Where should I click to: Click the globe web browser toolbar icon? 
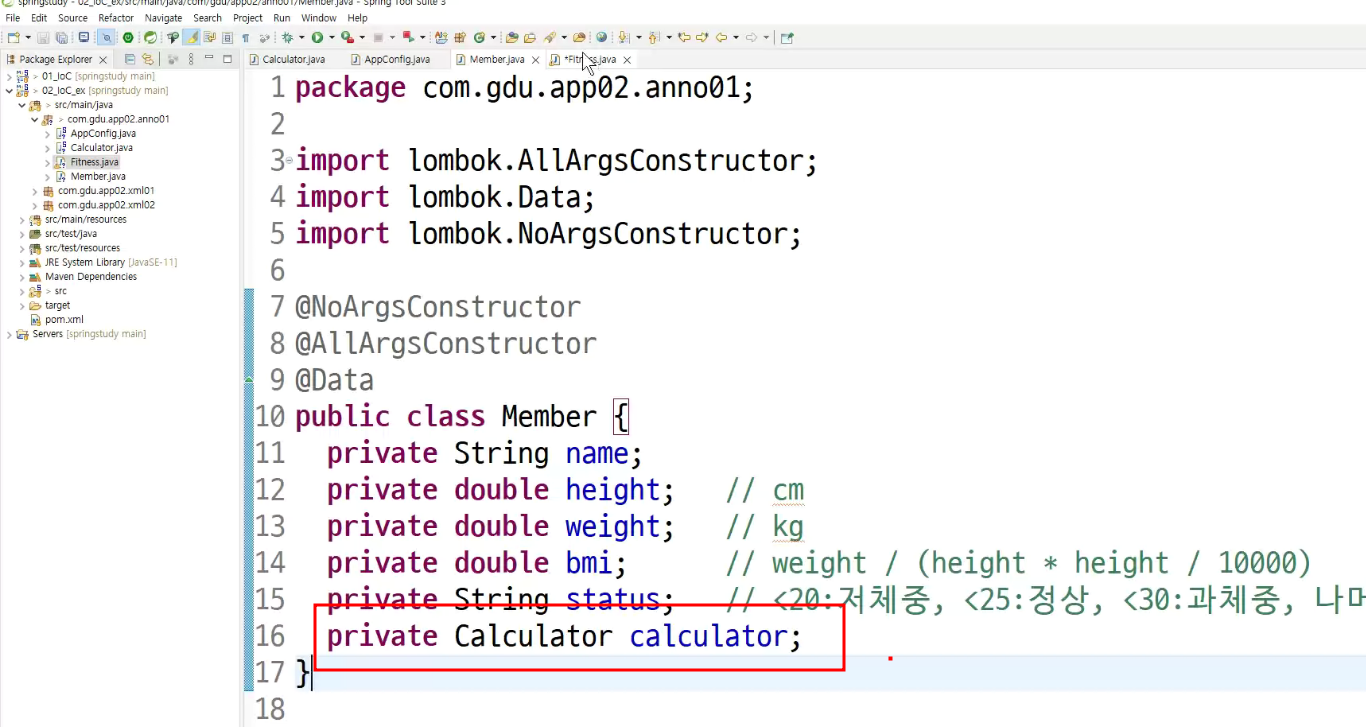[x=601, y=38]
